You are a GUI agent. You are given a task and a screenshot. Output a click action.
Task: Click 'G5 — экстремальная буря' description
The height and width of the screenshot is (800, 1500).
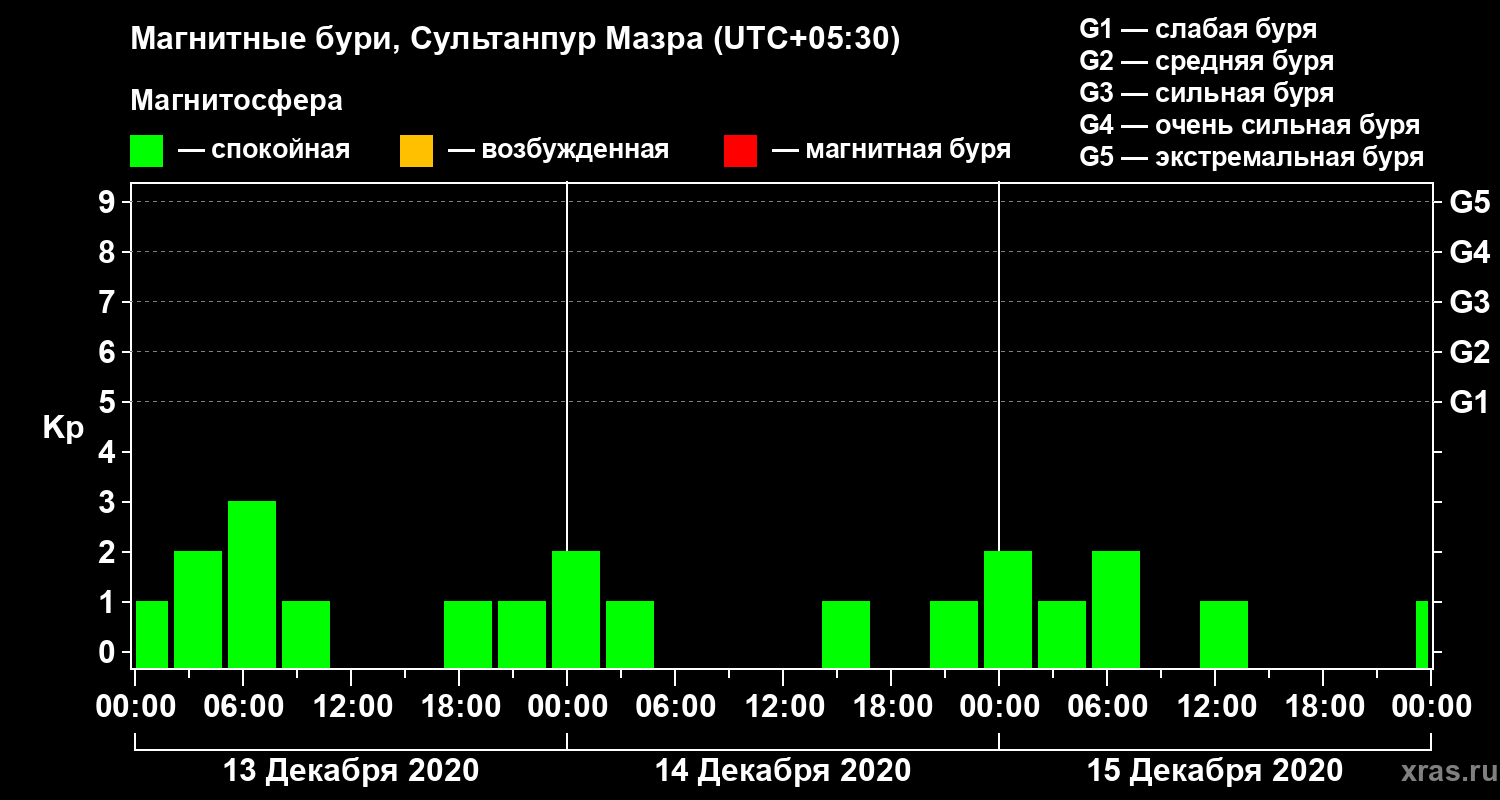pos(1252,158)
